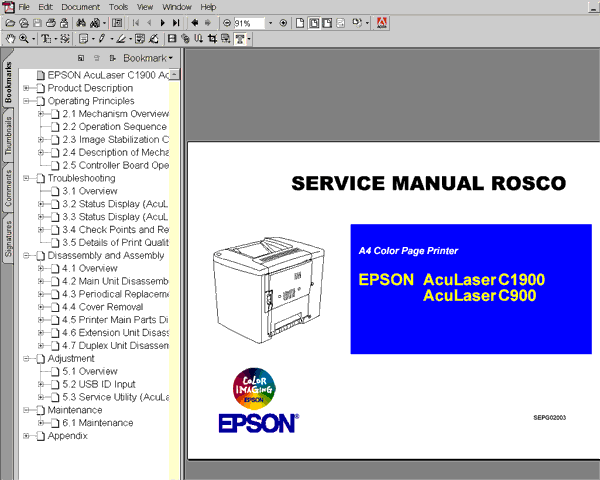The image size is (600, 480).
Task: Select the Crop tool
Action: click(x=212, y=39)
